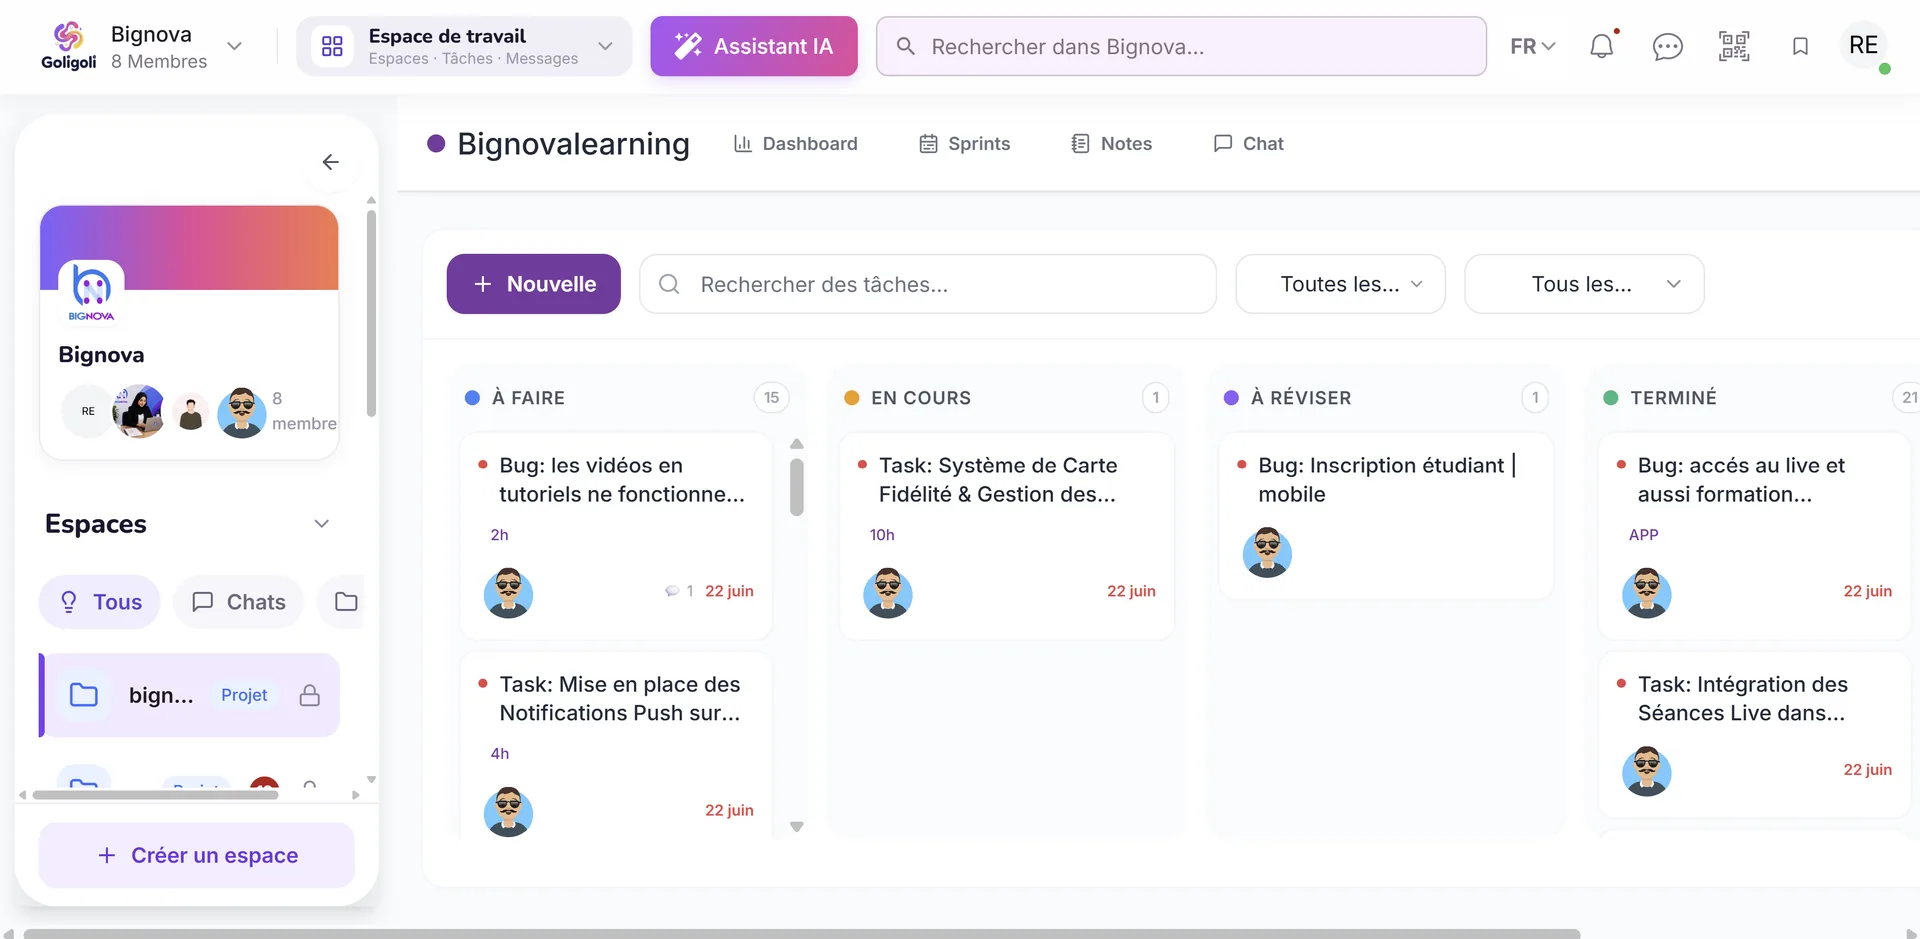Open the notifications bell
1920x939 pixels.
tap(1602, 46)
